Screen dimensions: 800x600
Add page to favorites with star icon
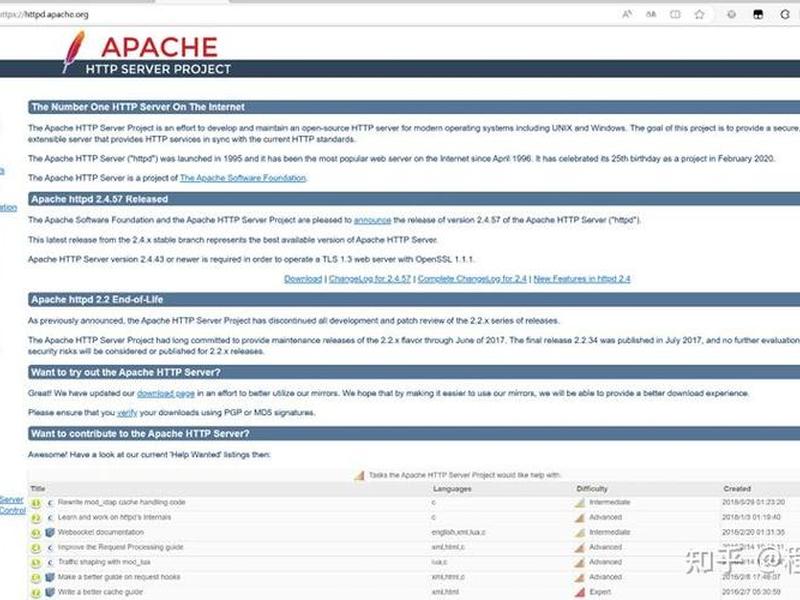pyautogui.click(x=699, y=14)
